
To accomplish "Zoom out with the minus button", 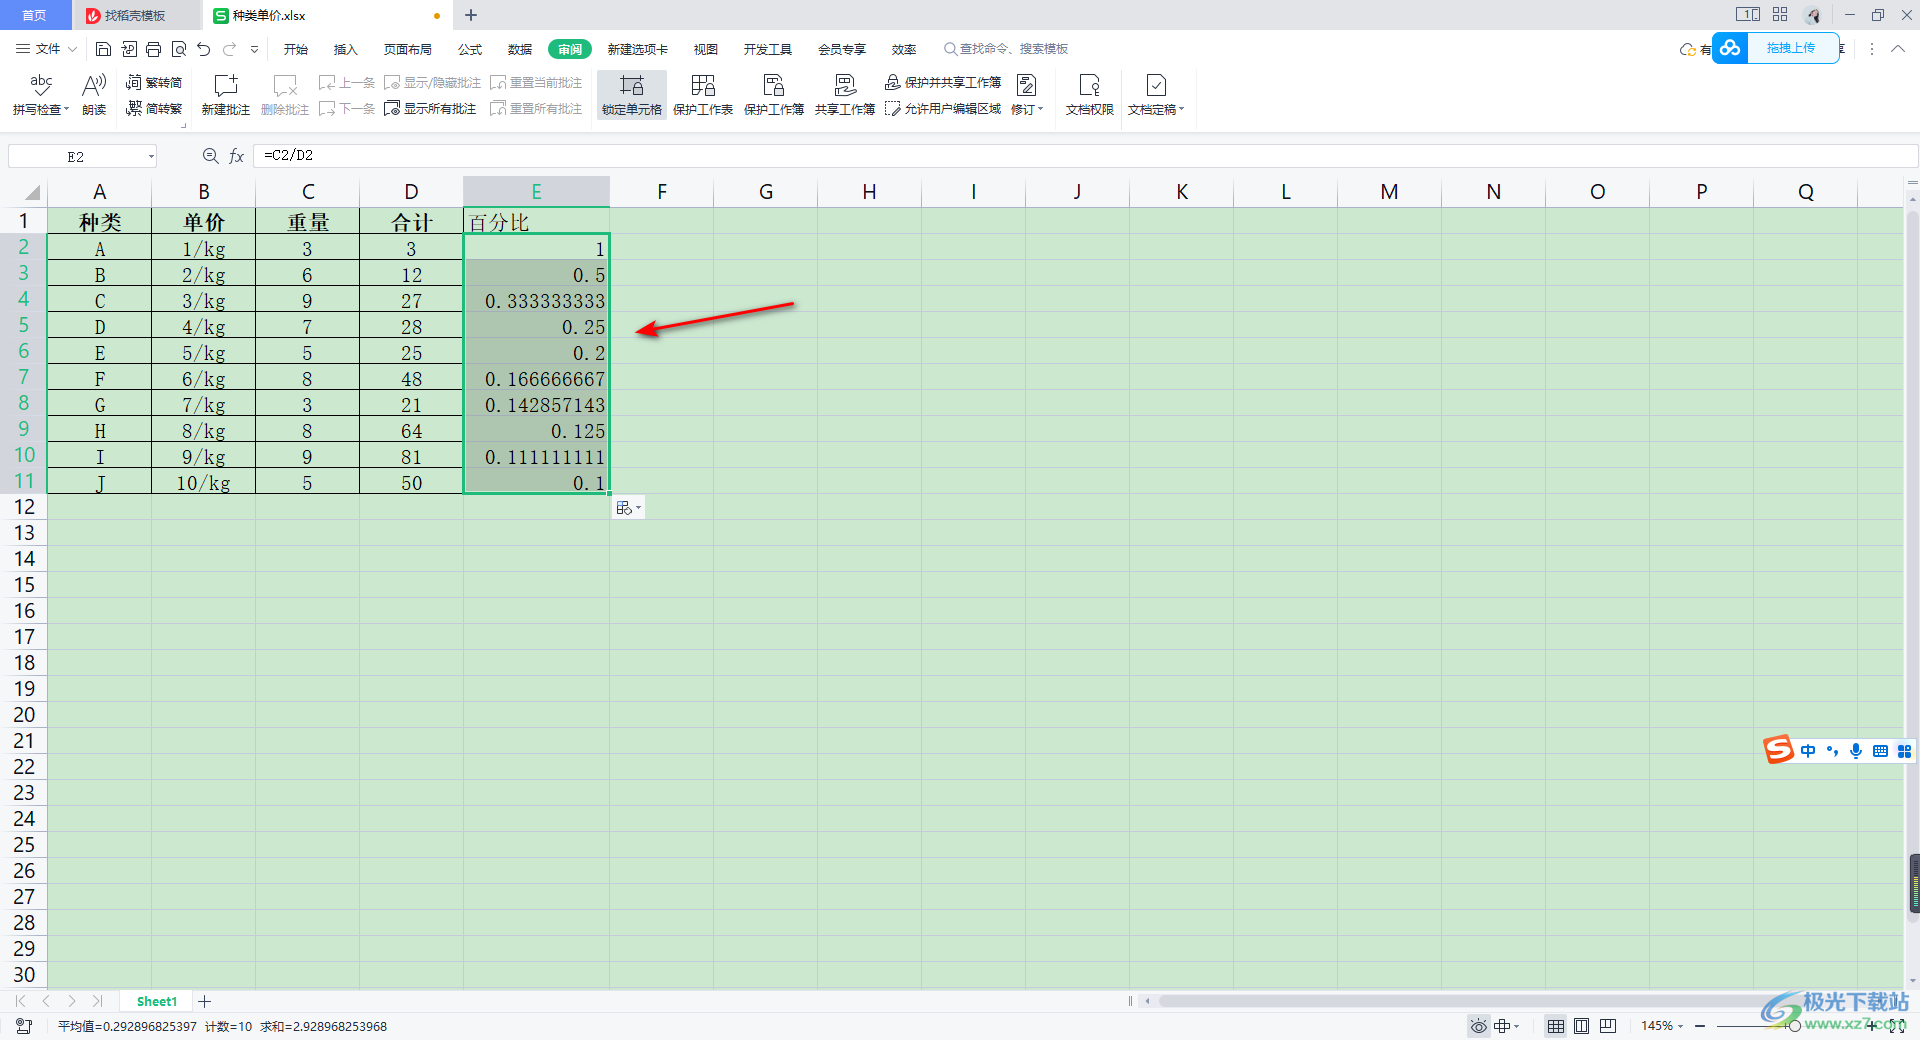I will pos(1700,1026).
